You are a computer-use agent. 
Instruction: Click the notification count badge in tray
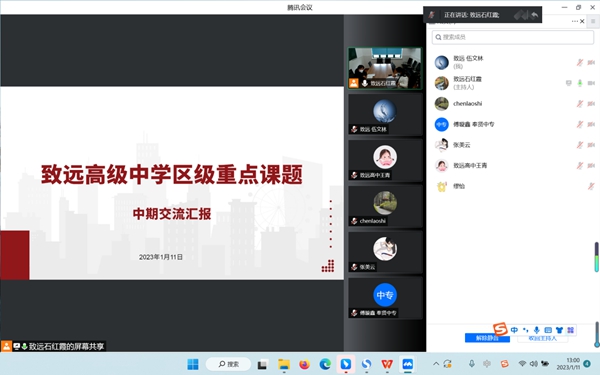click(x=587, y=364)
